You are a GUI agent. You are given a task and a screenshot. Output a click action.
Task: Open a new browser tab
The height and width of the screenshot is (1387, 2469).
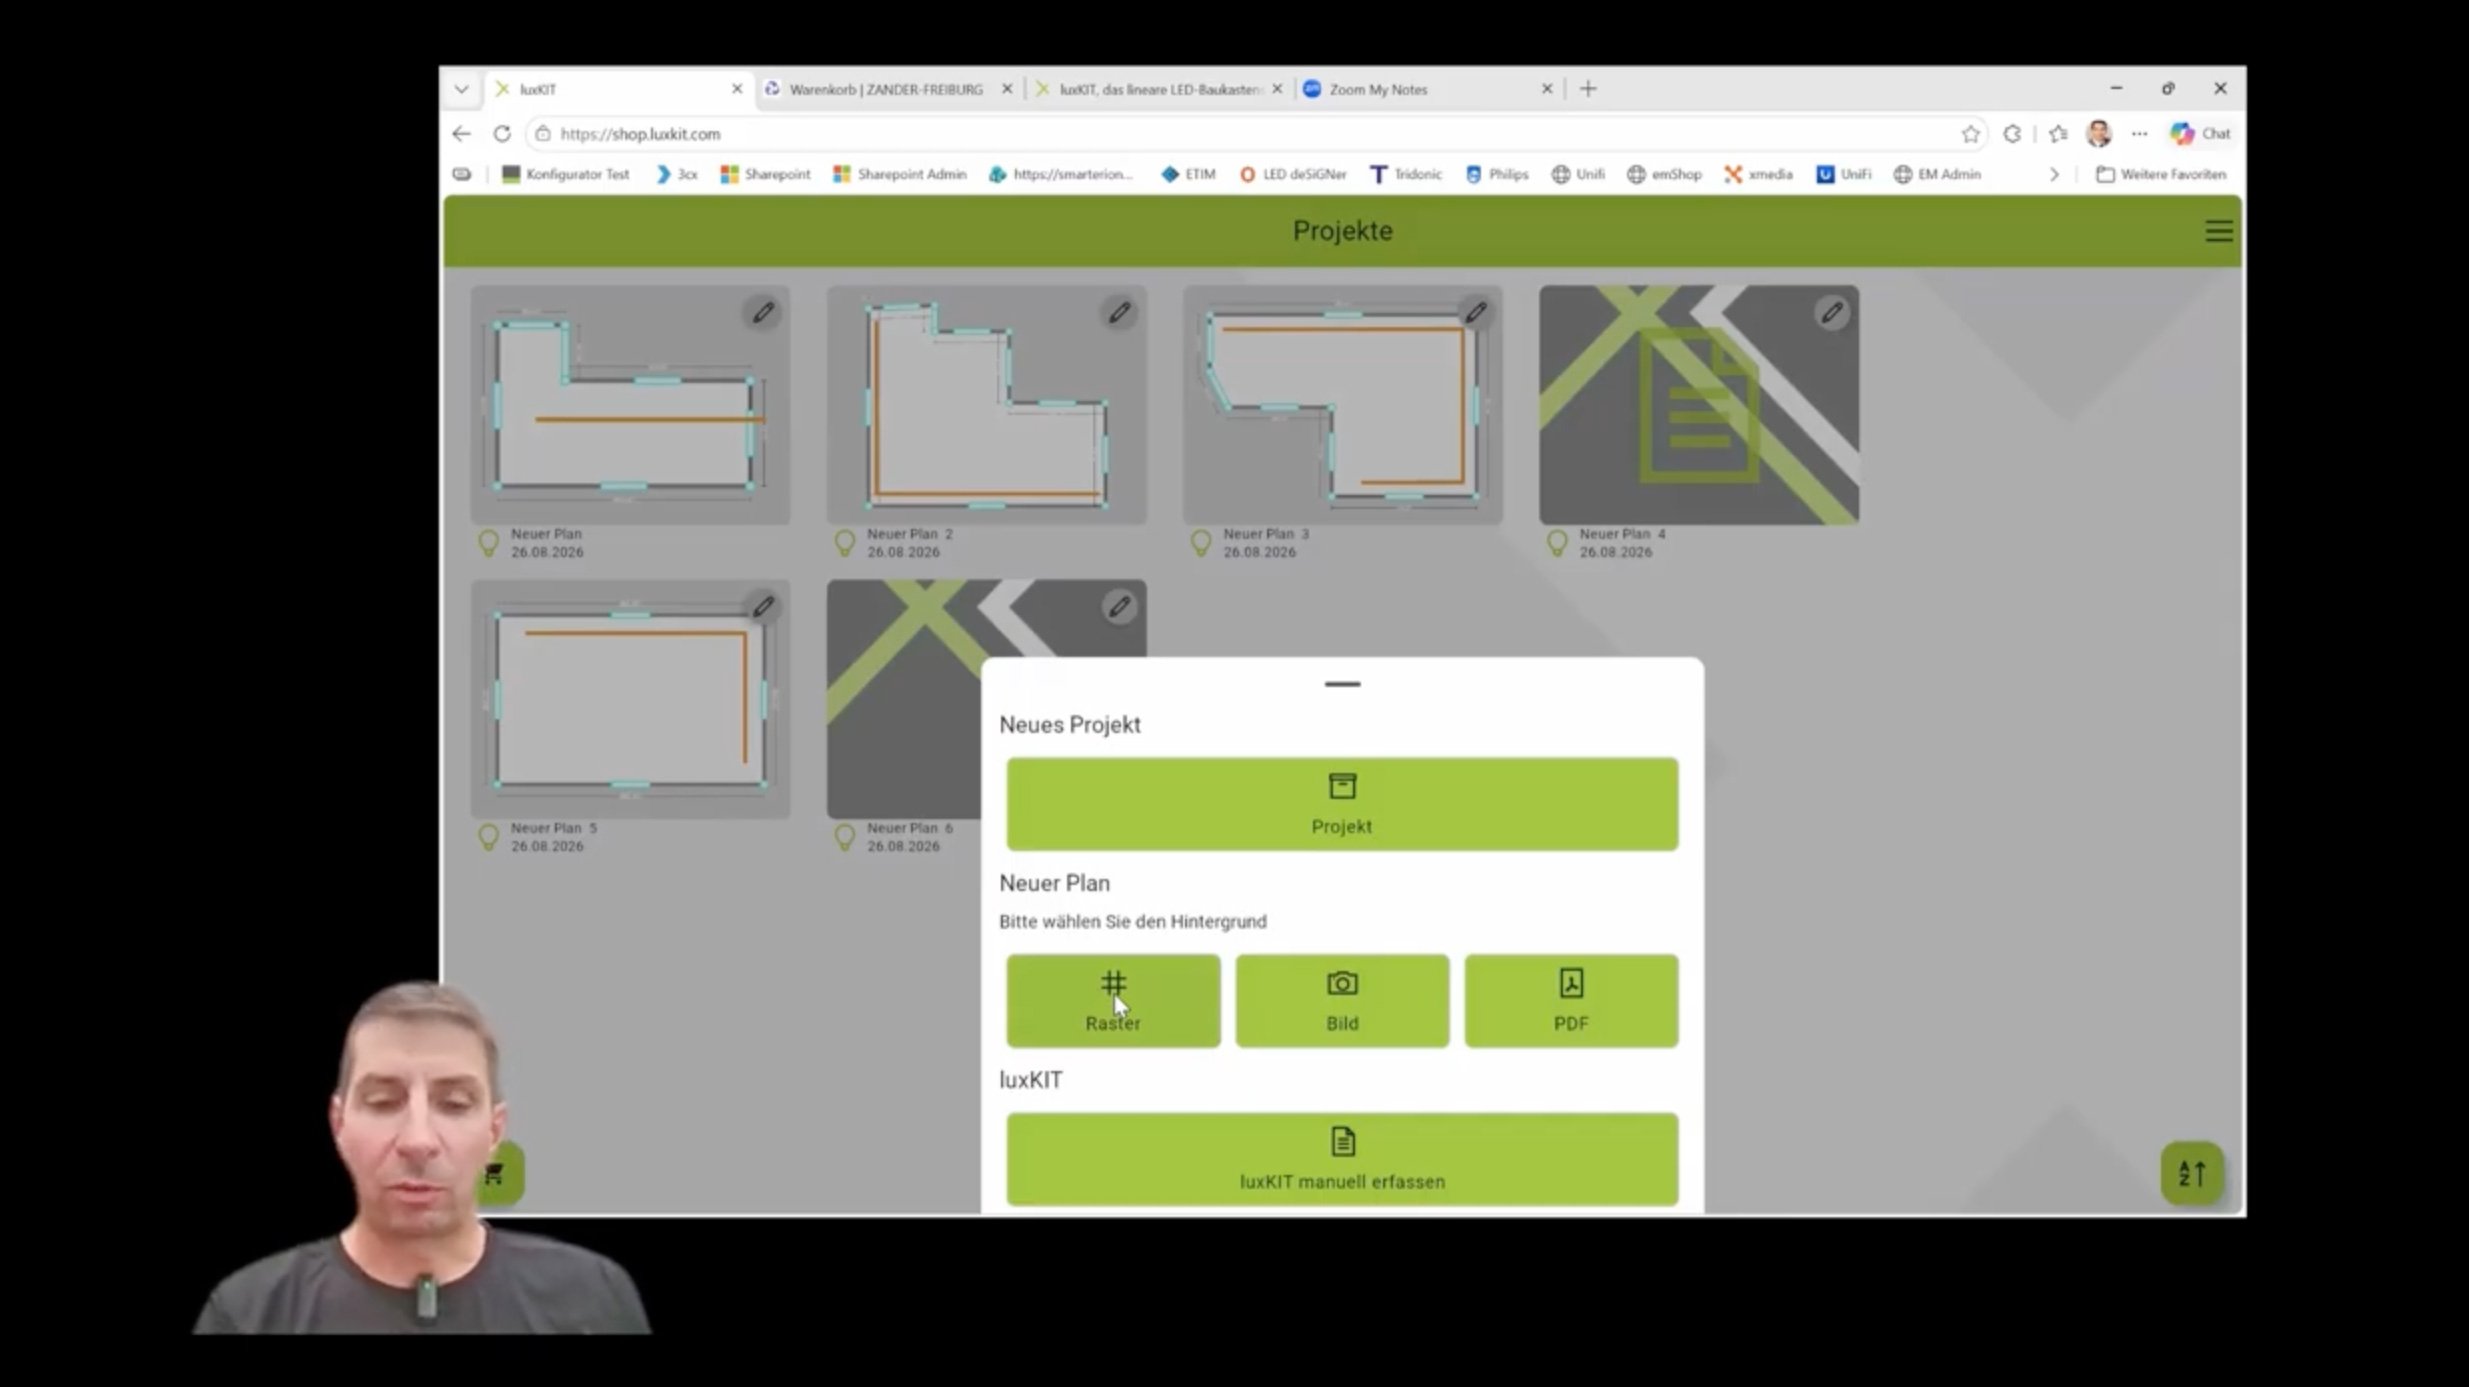point(1588,89)
